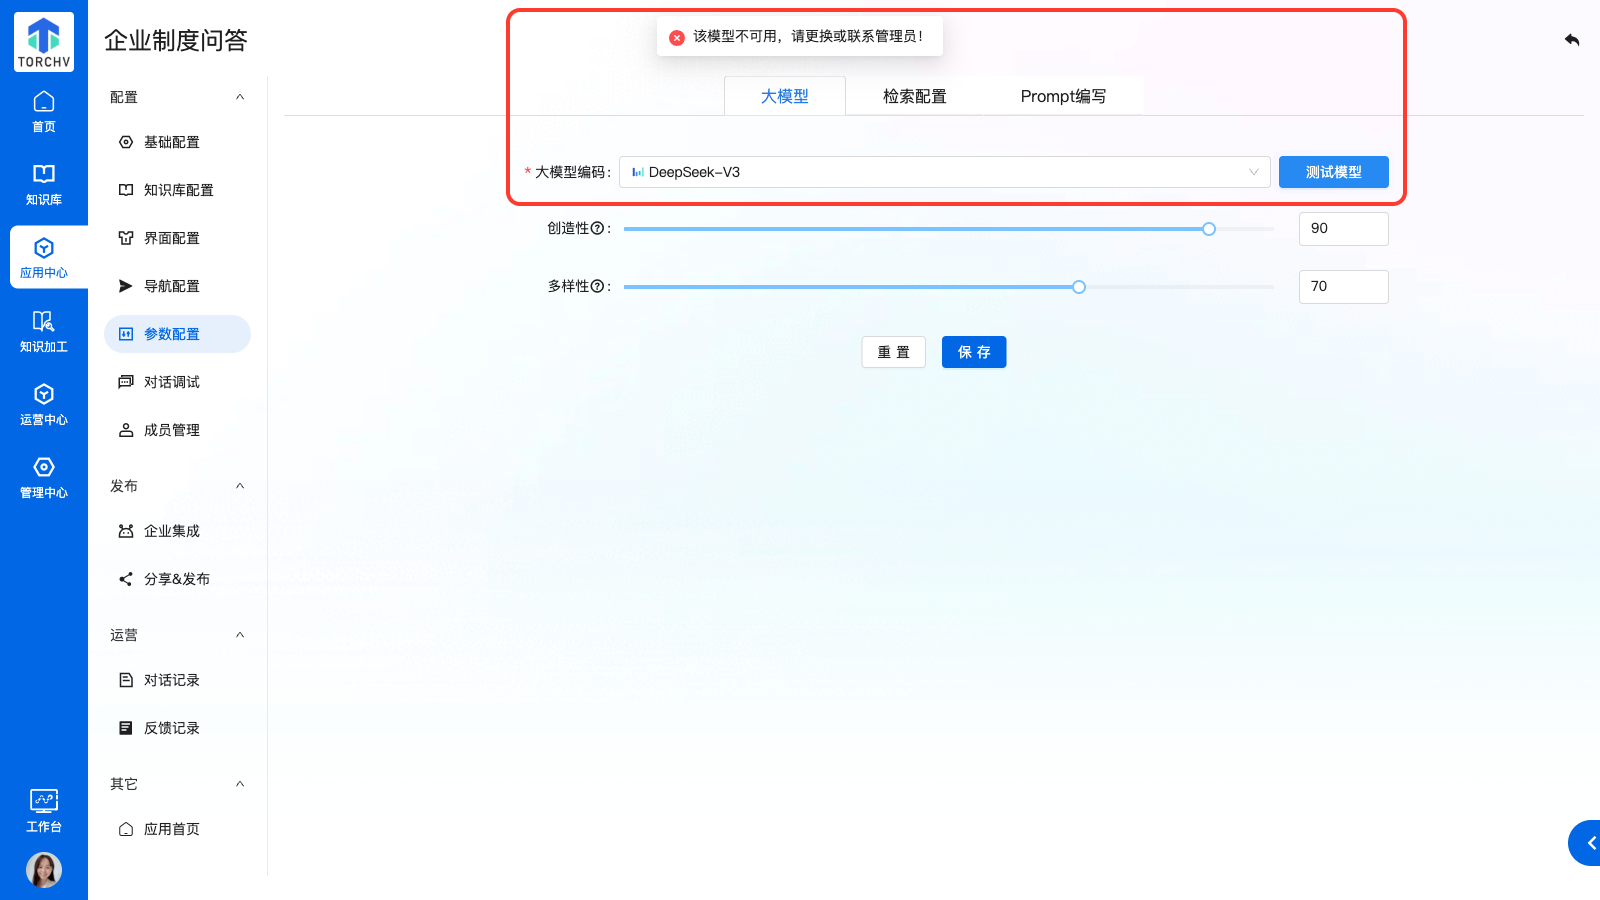Screen dimensions: 1600x900
Task: Expand the blue side drawer handle
Action: click(1587, 843)
